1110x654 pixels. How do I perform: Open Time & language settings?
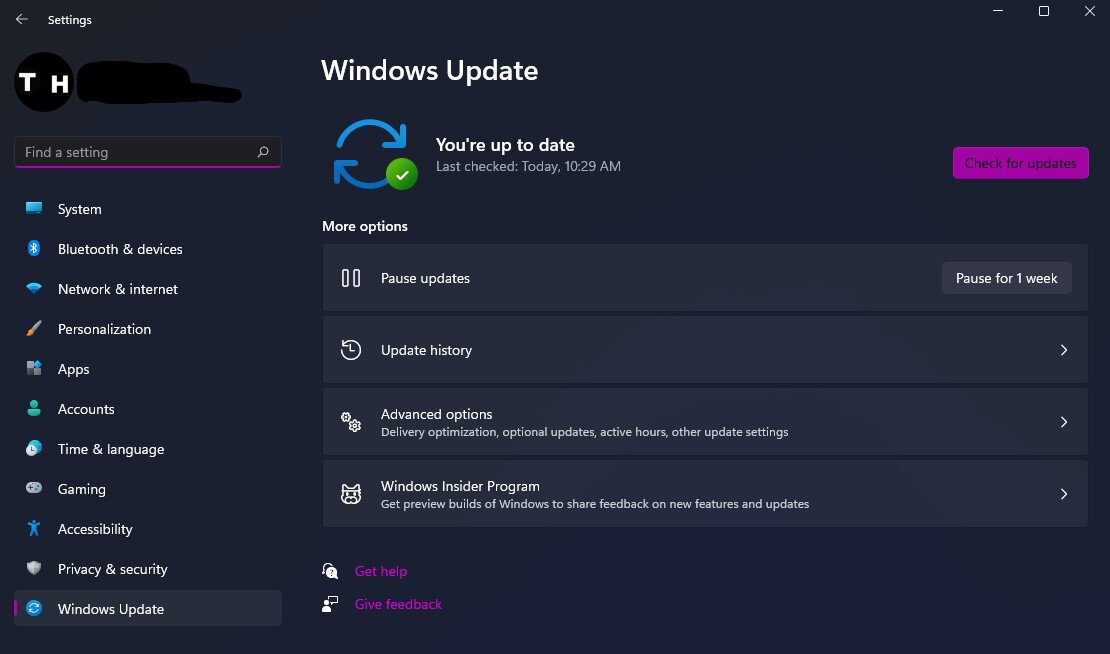tap(148, 449)
